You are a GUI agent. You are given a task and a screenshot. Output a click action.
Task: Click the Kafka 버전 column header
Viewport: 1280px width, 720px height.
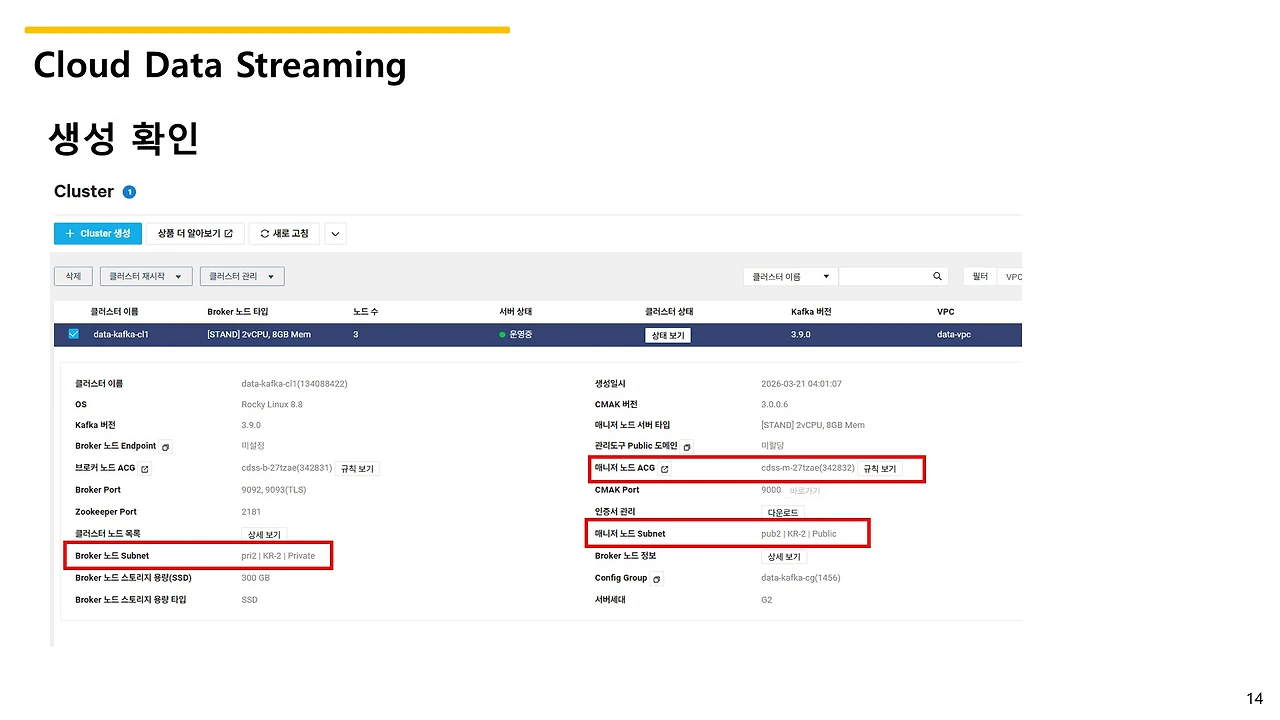(x=811, y=312)
